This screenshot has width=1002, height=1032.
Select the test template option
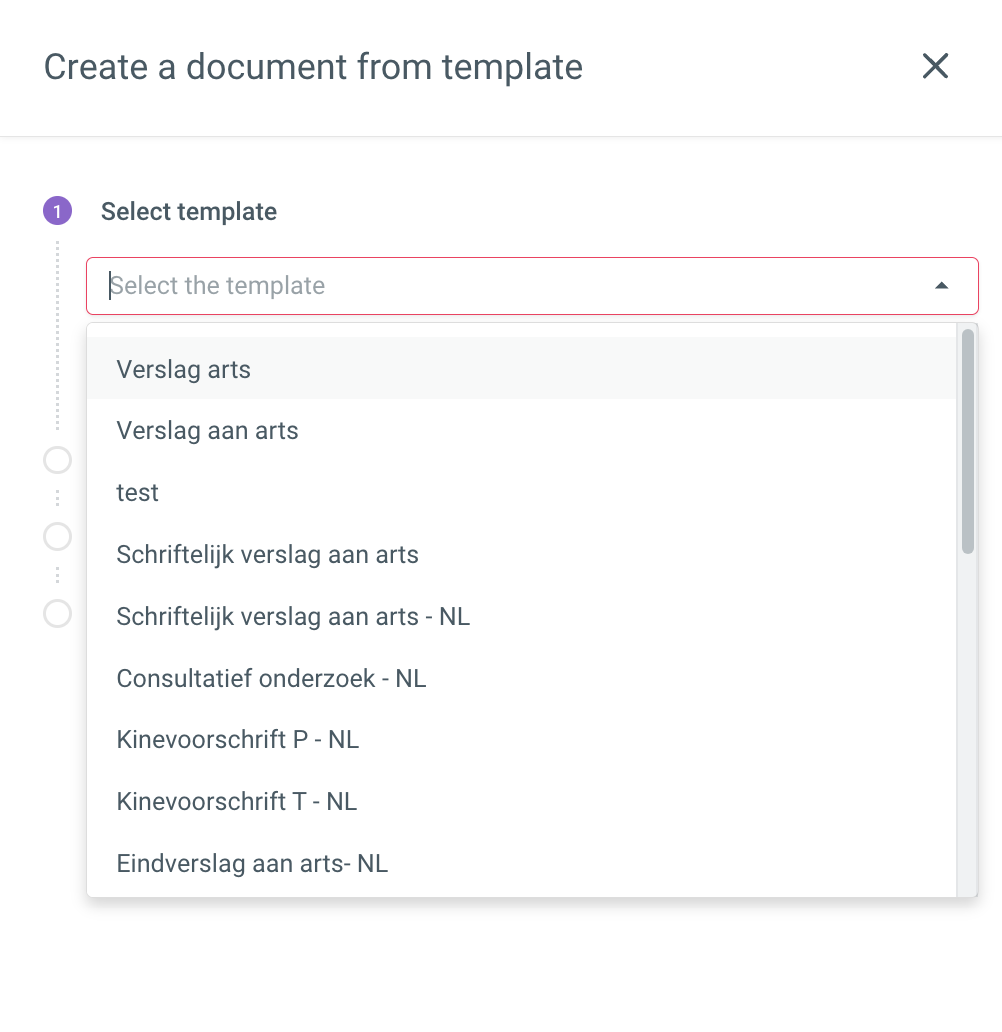[x=521, y=492]
